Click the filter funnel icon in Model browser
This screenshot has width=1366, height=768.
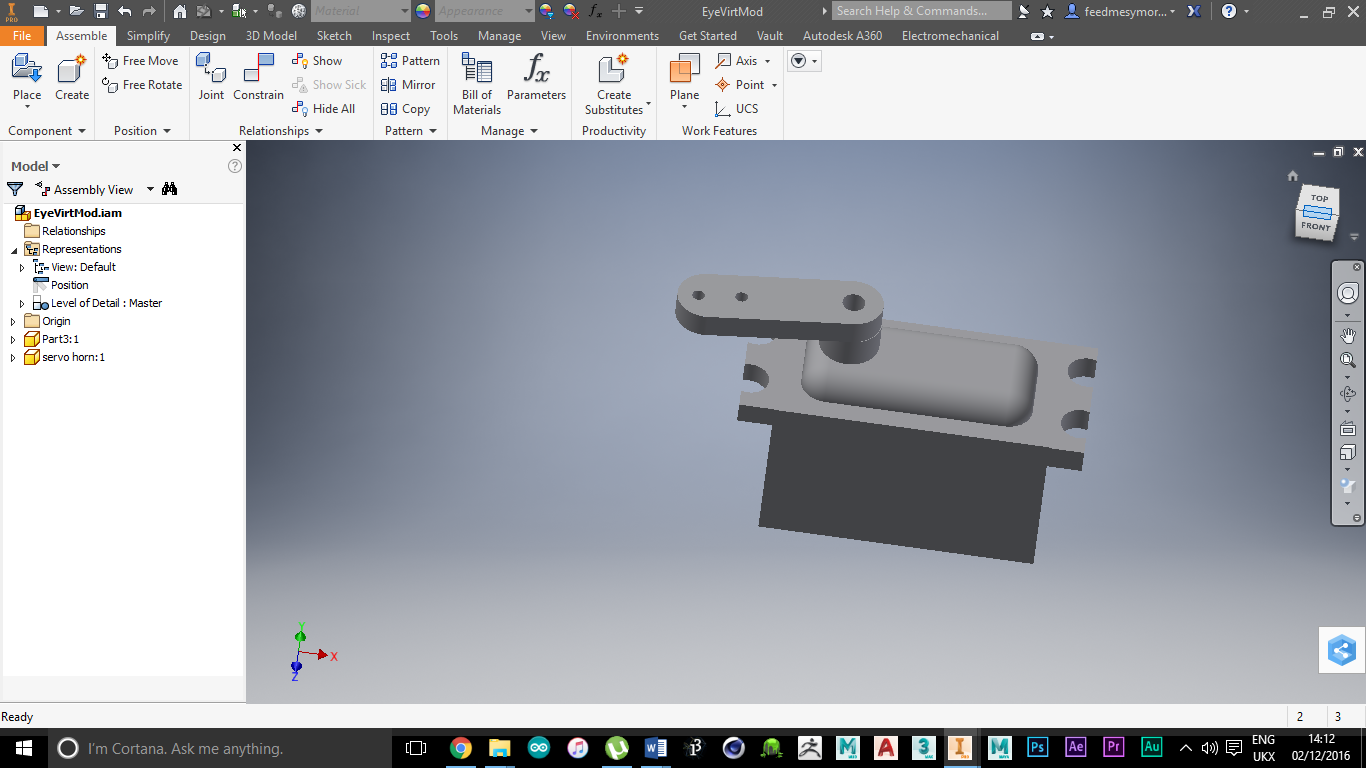coord(15,189)
